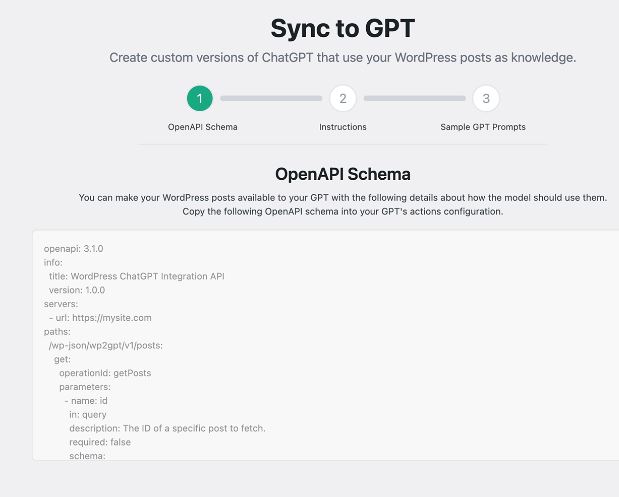Viewport: 619px width, 497px height.
Task: Click progress bar between steps 1 and 2
Action: pyautogui.click(x=271, y=98)
